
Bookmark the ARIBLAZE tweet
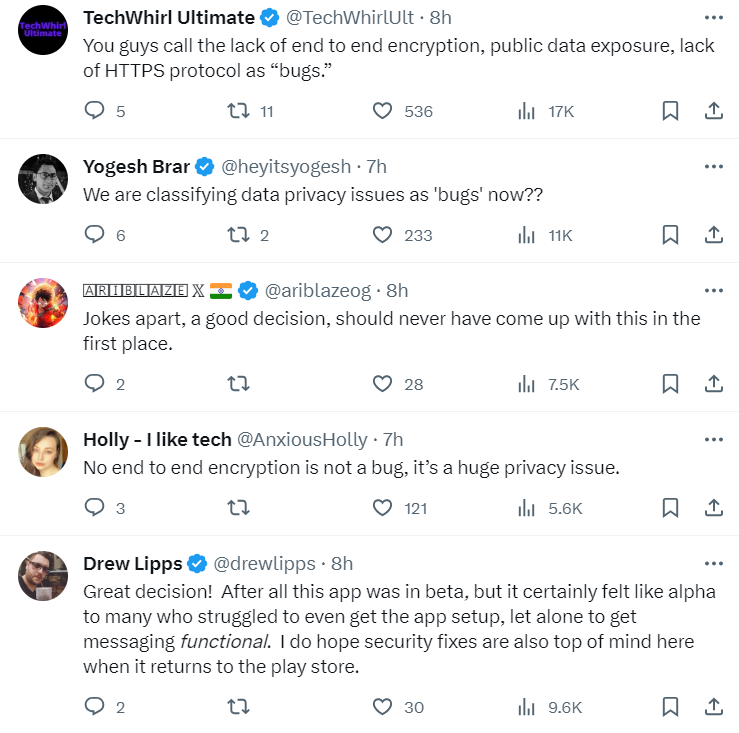point(671,383)
